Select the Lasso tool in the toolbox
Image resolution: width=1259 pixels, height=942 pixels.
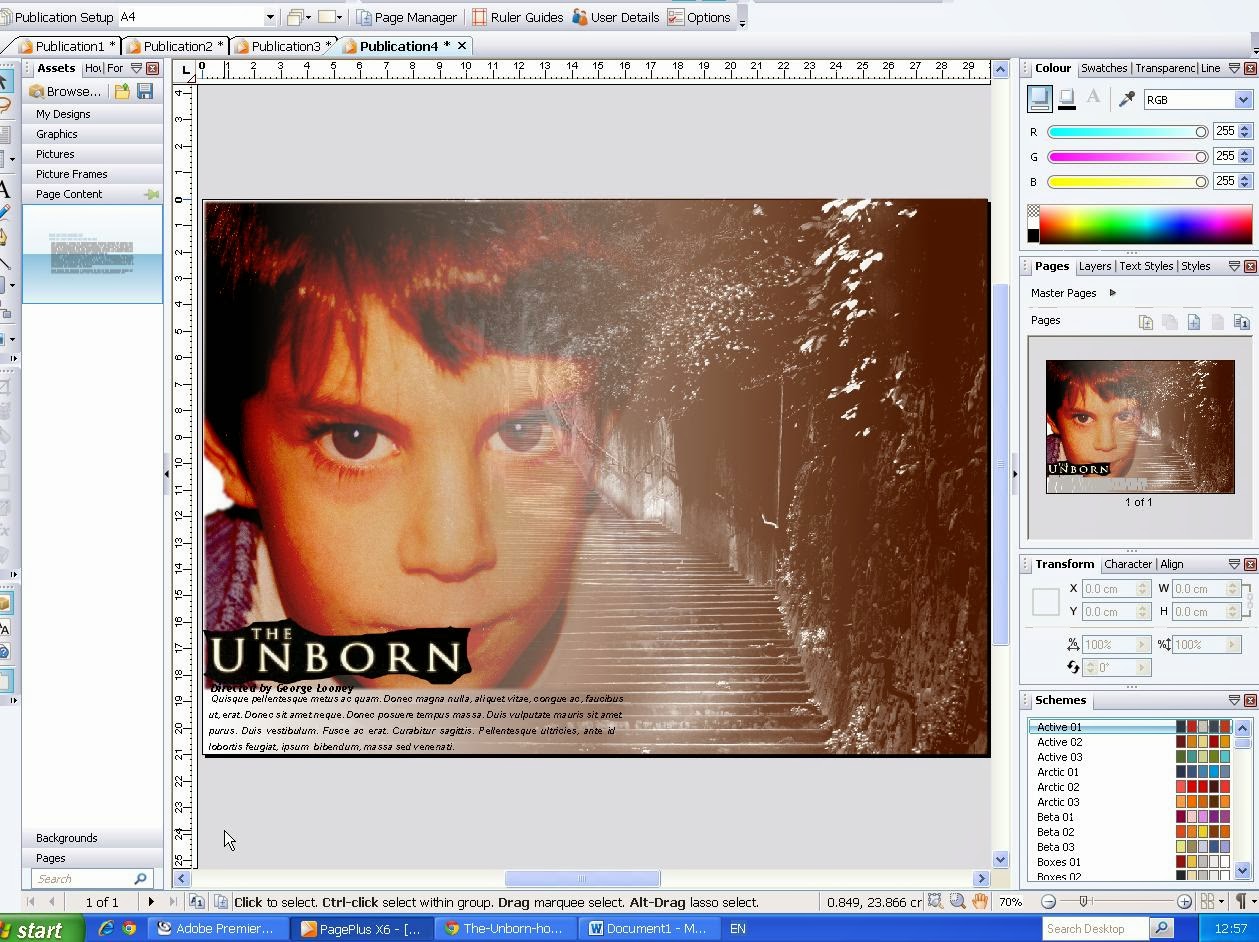click(5, 105)
